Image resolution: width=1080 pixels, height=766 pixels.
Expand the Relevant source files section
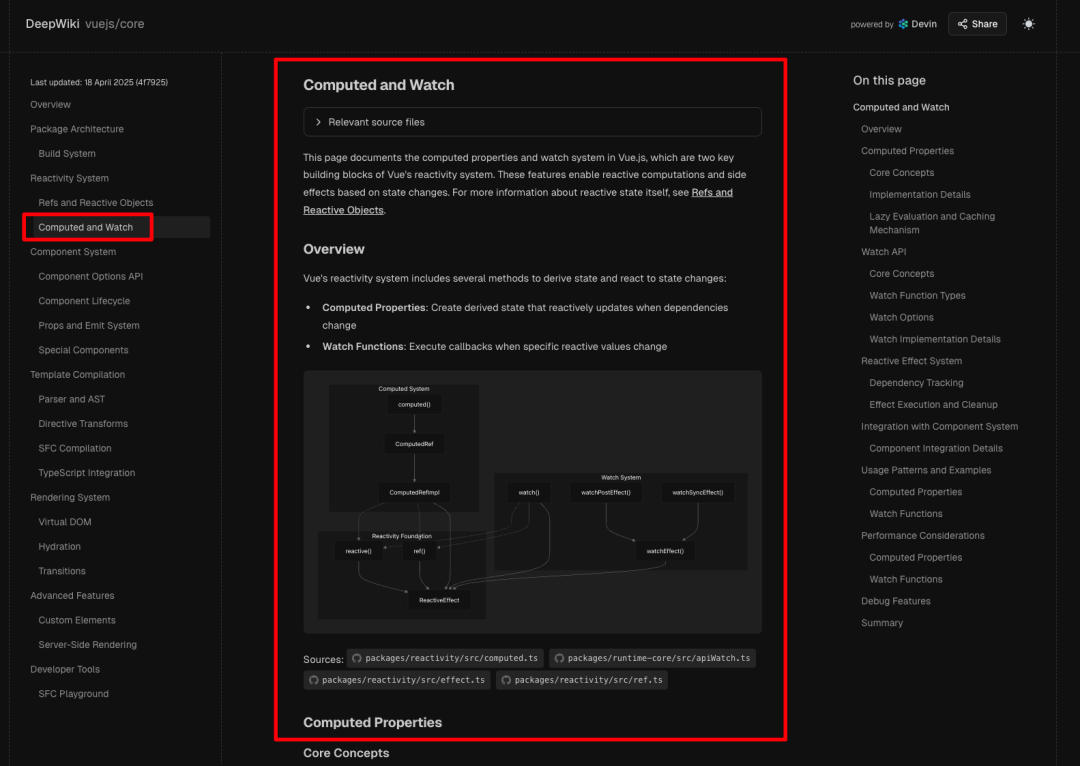coord(532,122)
